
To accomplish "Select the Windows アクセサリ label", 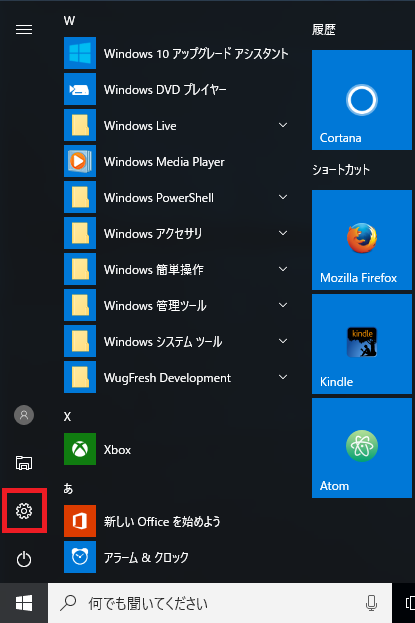I will pos(153,234).
